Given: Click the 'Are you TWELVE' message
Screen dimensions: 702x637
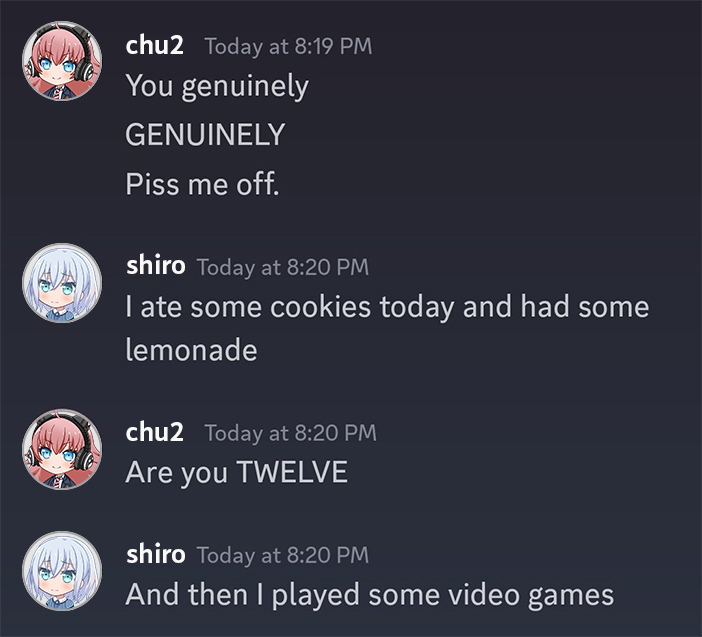Looking at the screenshot, I should pos(236,473).
